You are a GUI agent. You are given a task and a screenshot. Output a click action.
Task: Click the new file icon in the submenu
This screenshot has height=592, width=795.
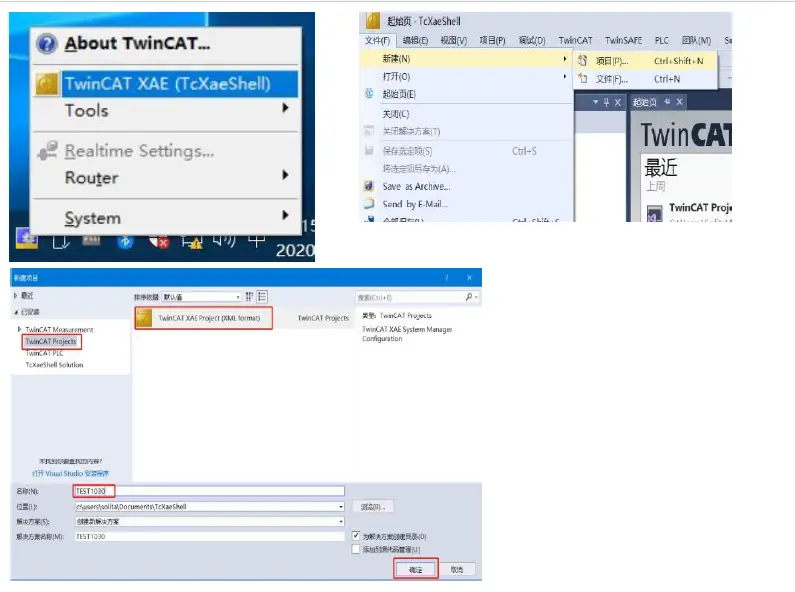583,79
